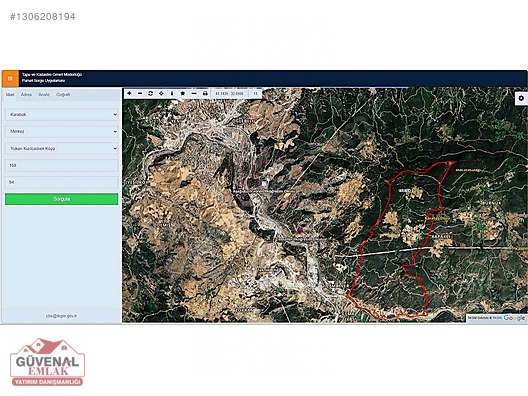
Task: Zoom in with the plus tool
Action: click(x=129, y=93)
